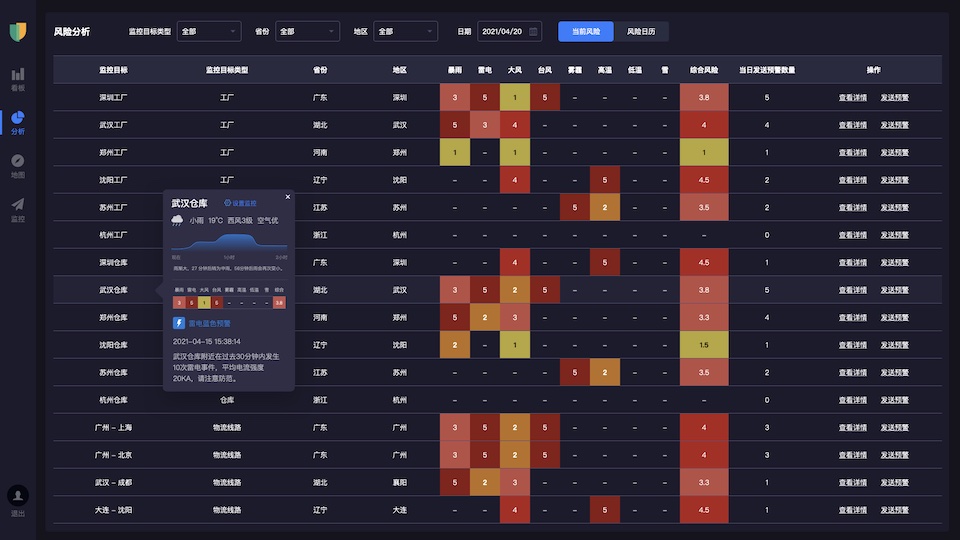960x540 pixels.
Task: Close the 武汉仓库 popup card
Action: (x=288, y=197)
